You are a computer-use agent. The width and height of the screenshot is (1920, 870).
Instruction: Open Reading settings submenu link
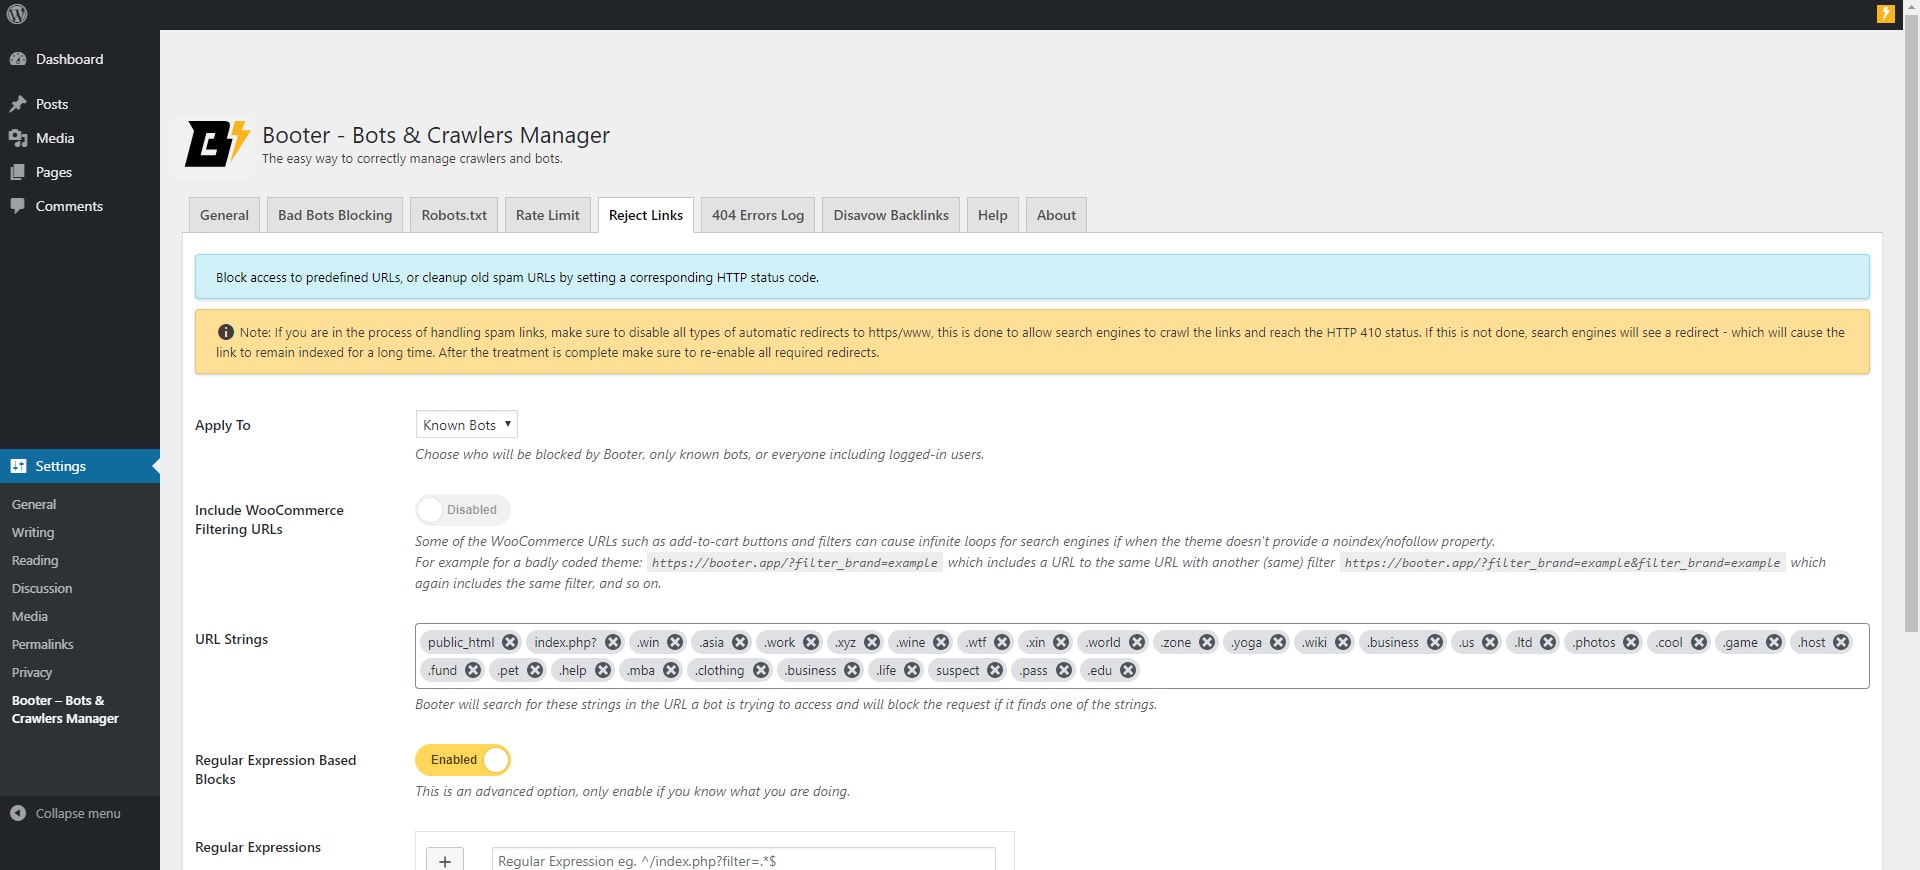tap(35, 561)
